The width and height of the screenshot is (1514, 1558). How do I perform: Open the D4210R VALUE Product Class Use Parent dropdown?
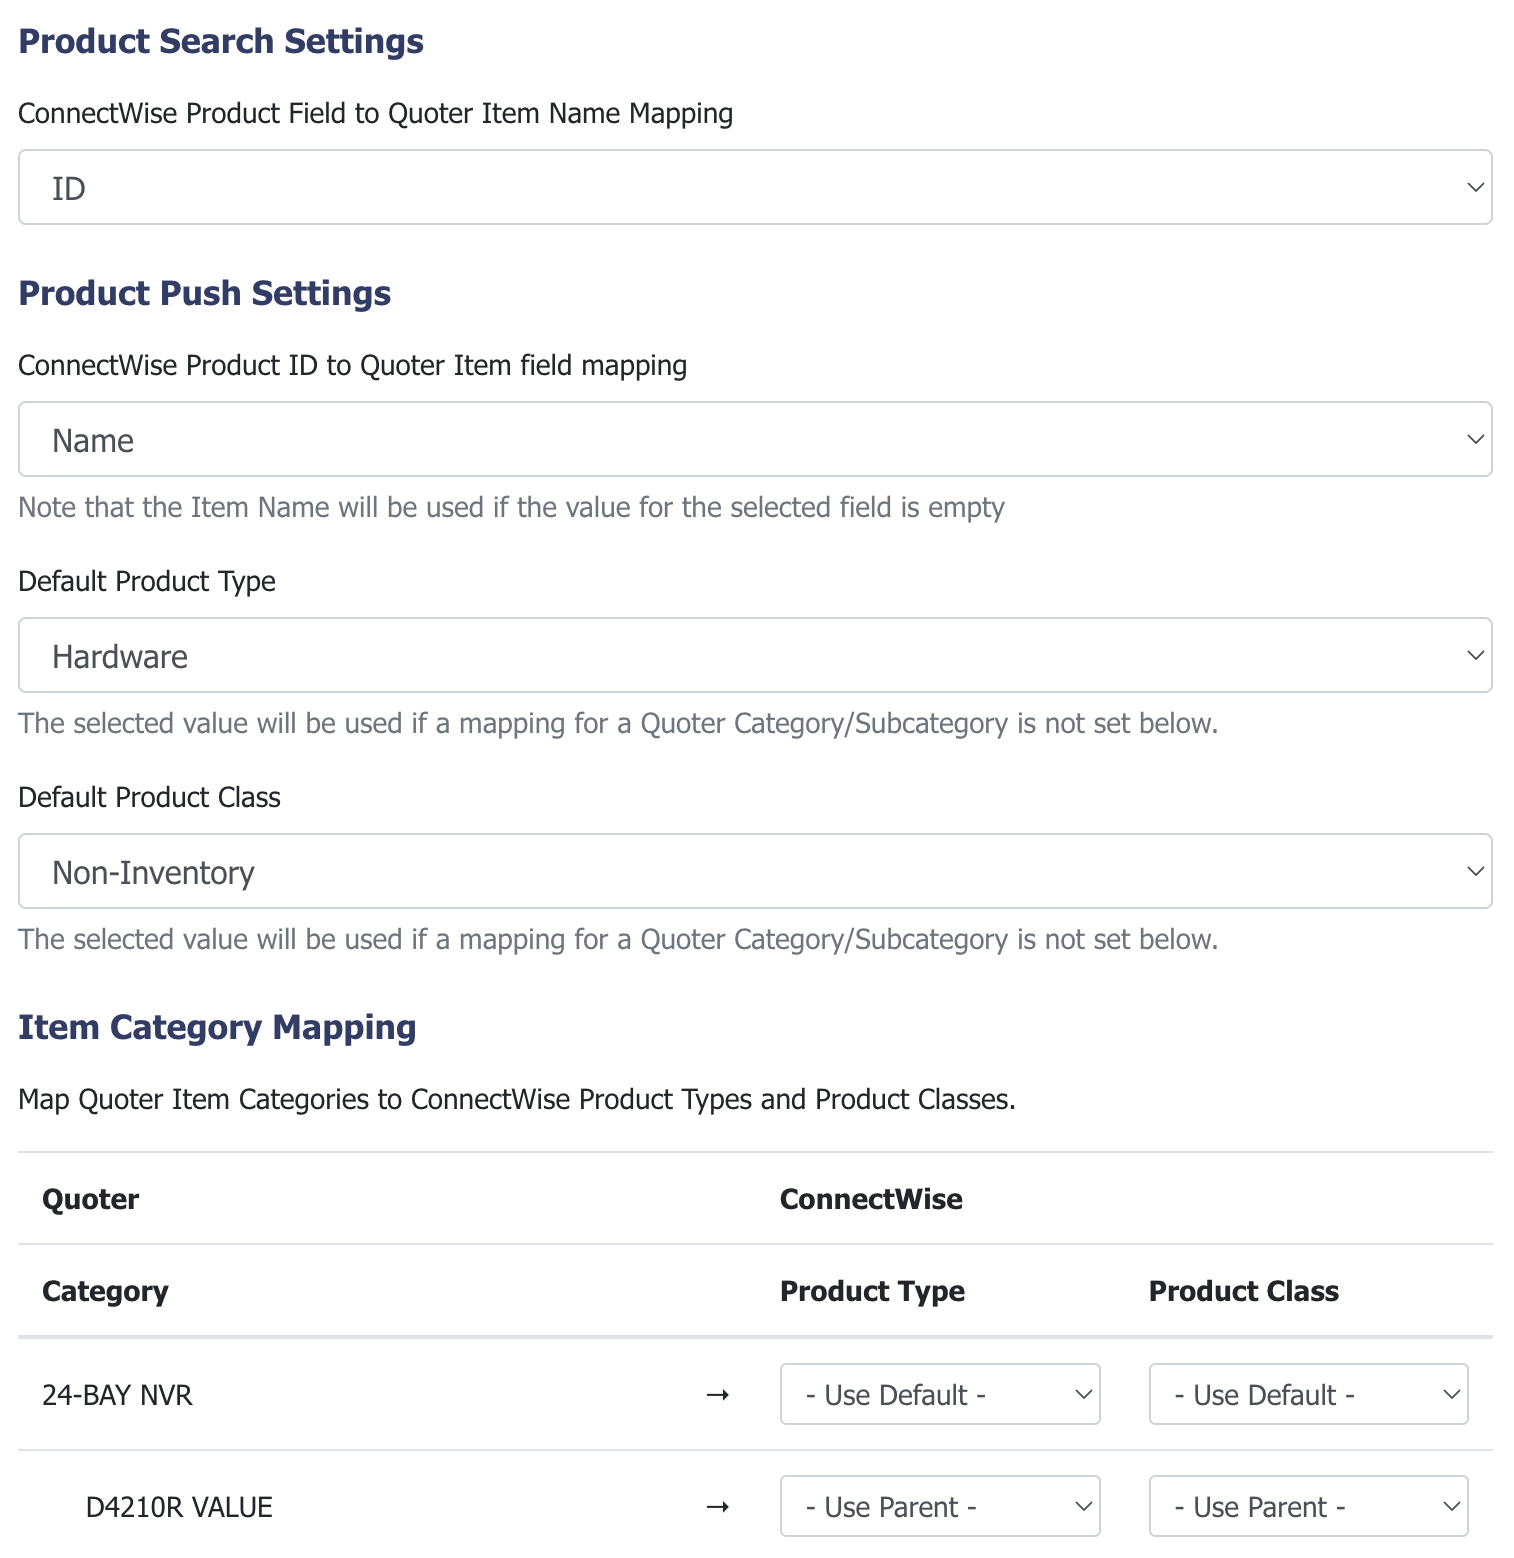(x=1308, y=1506)
